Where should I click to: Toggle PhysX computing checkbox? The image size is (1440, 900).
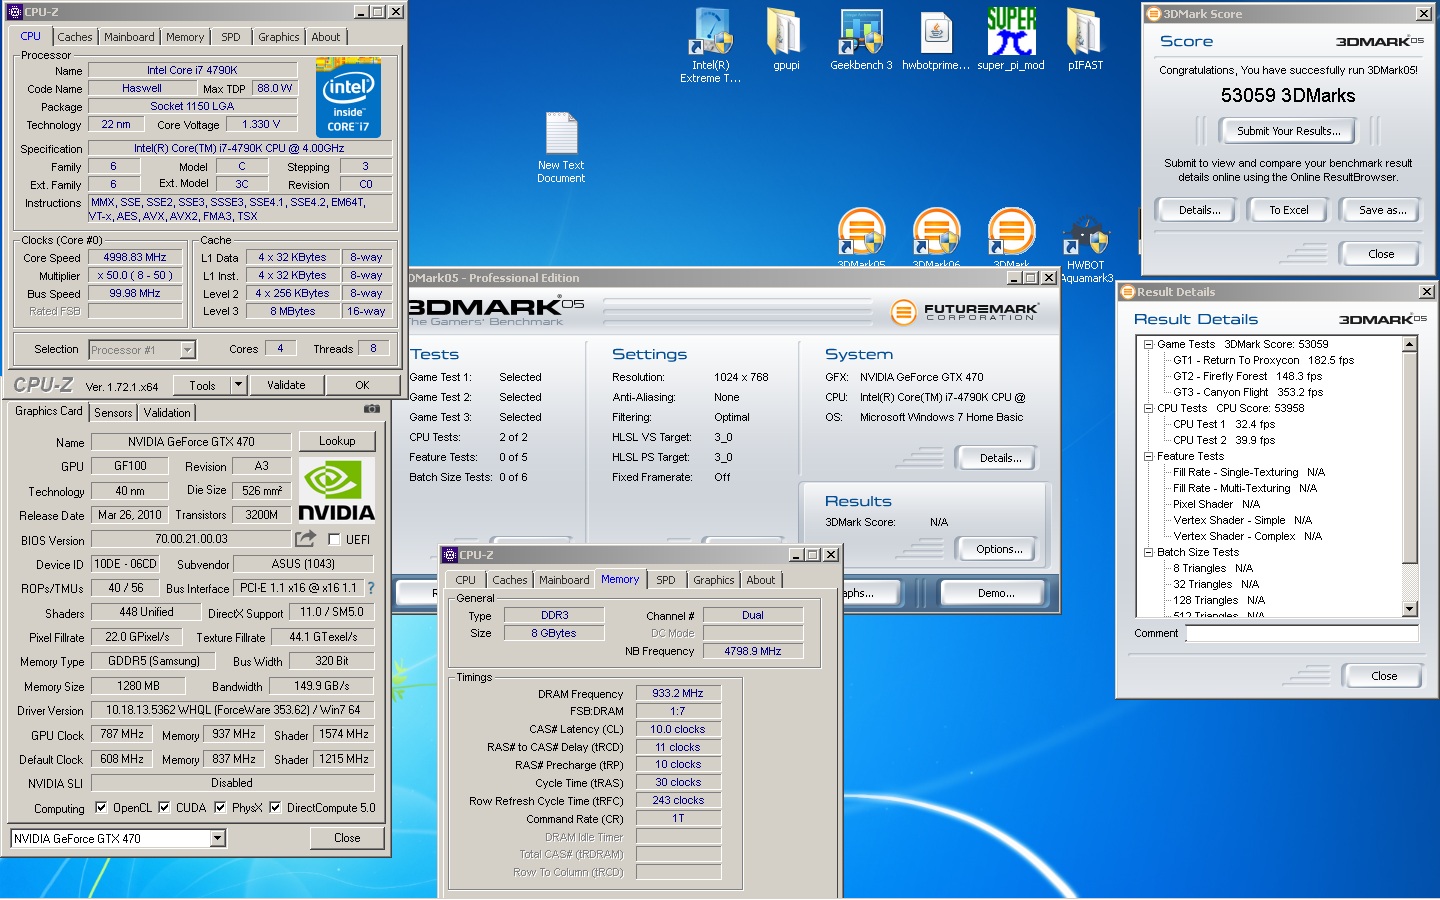pos(220,808)
